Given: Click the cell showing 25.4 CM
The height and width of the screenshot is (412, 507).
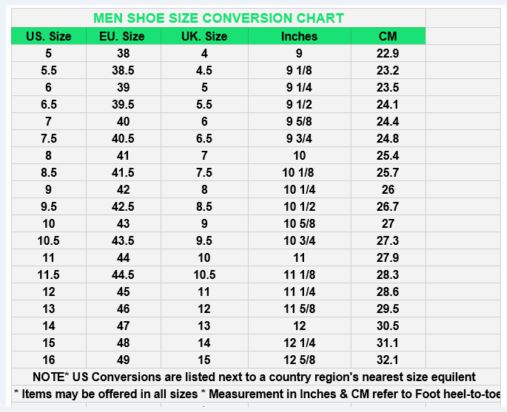Looking at the screenshot, I should (388, 155).
